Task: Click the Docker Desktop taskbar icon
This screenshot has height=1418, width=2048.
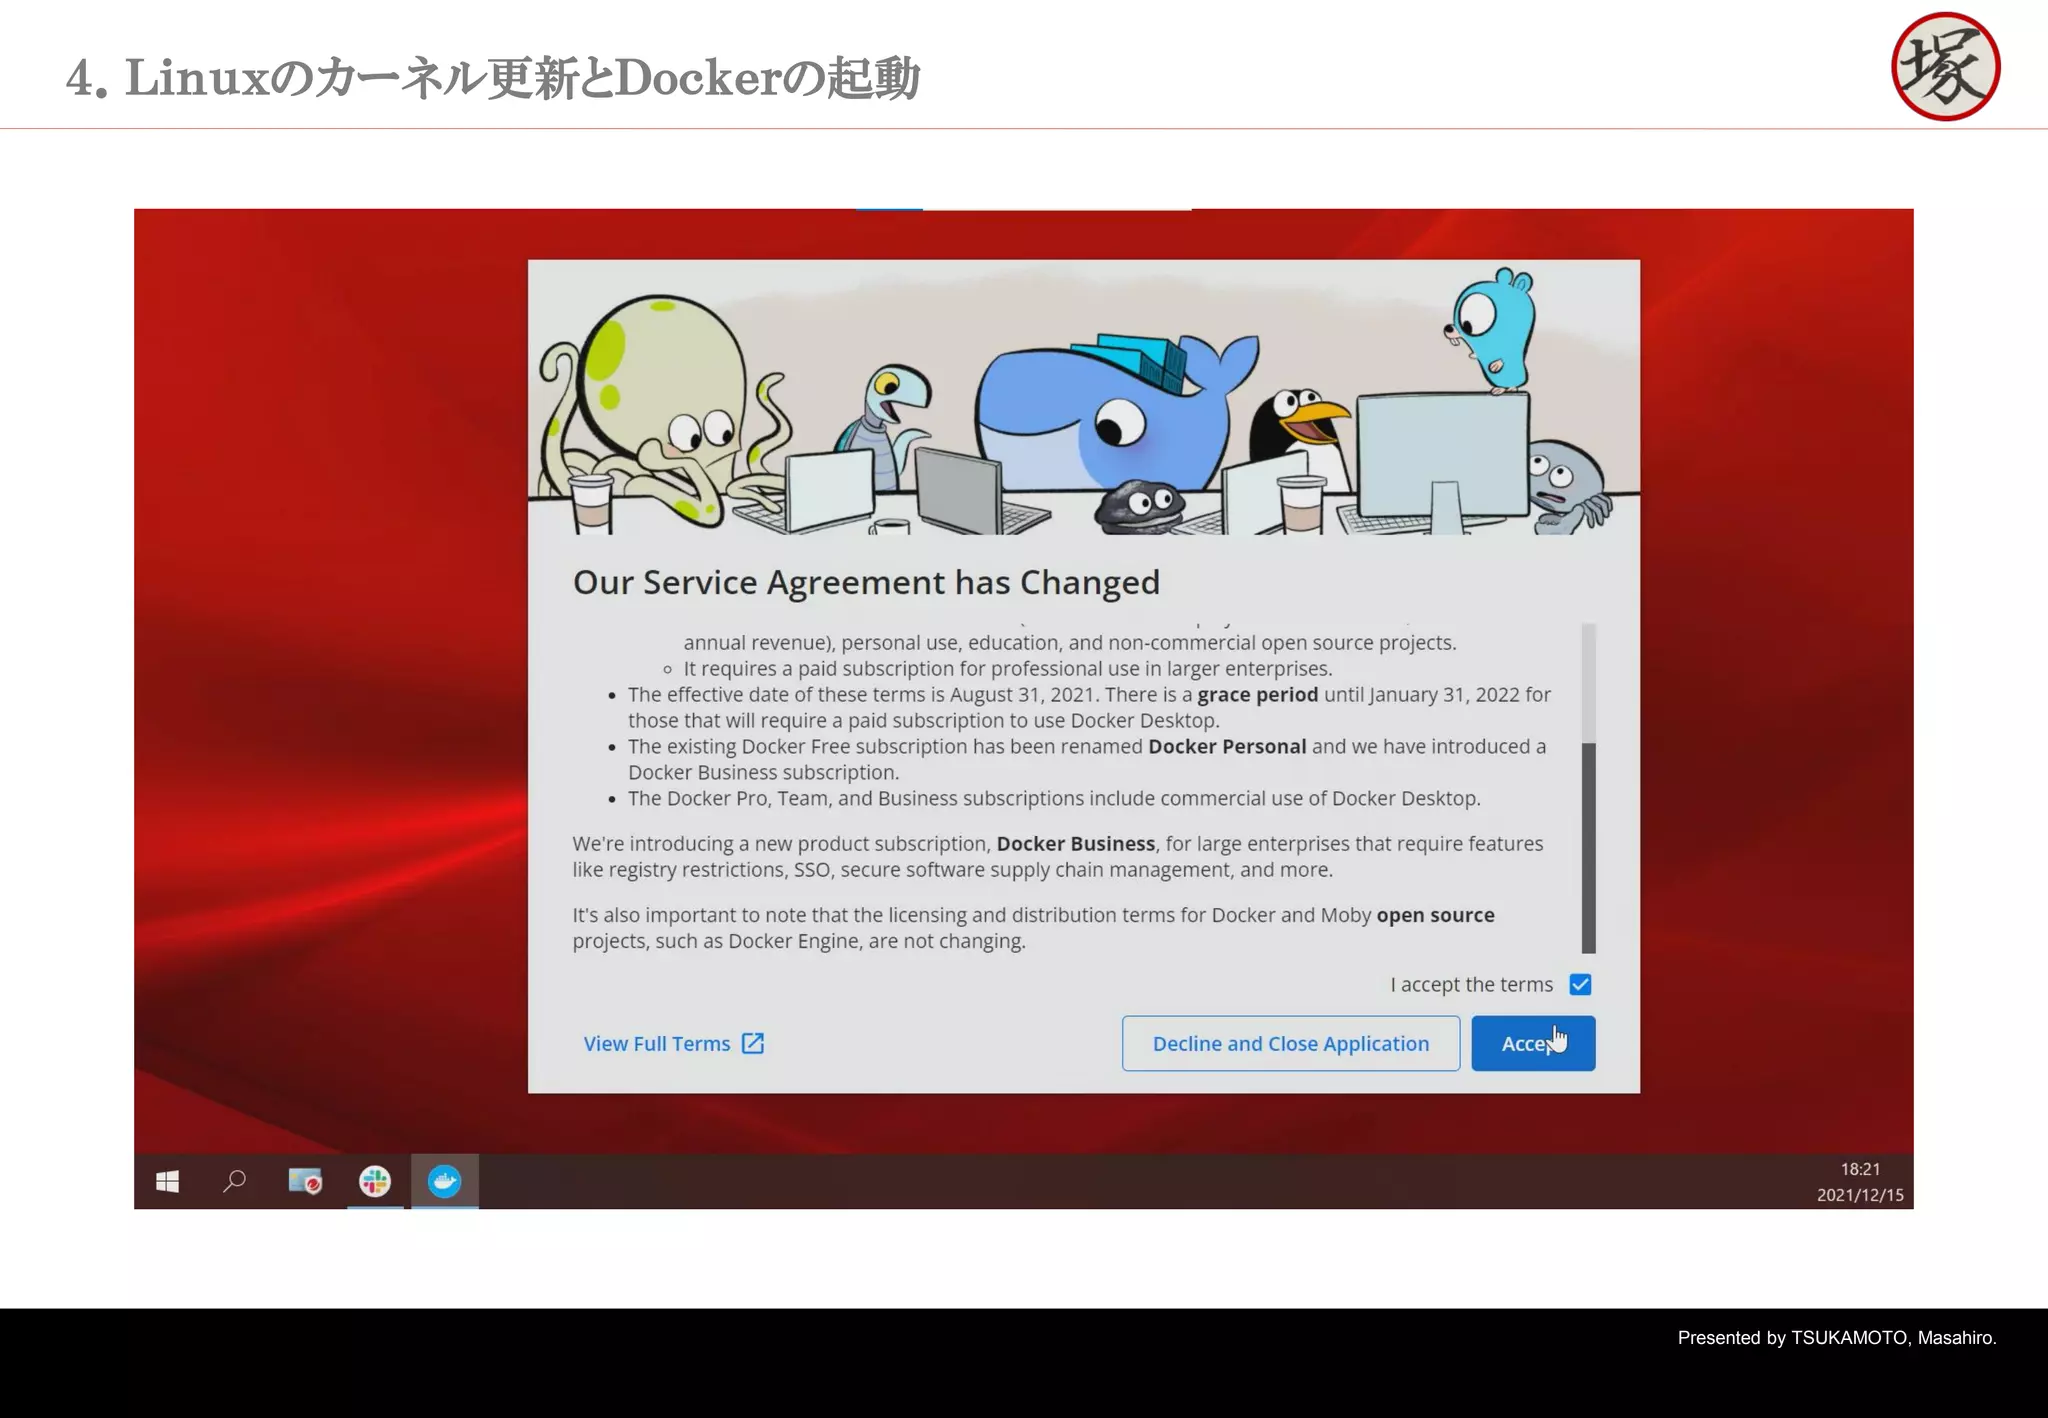Action: click(444, 1181)
